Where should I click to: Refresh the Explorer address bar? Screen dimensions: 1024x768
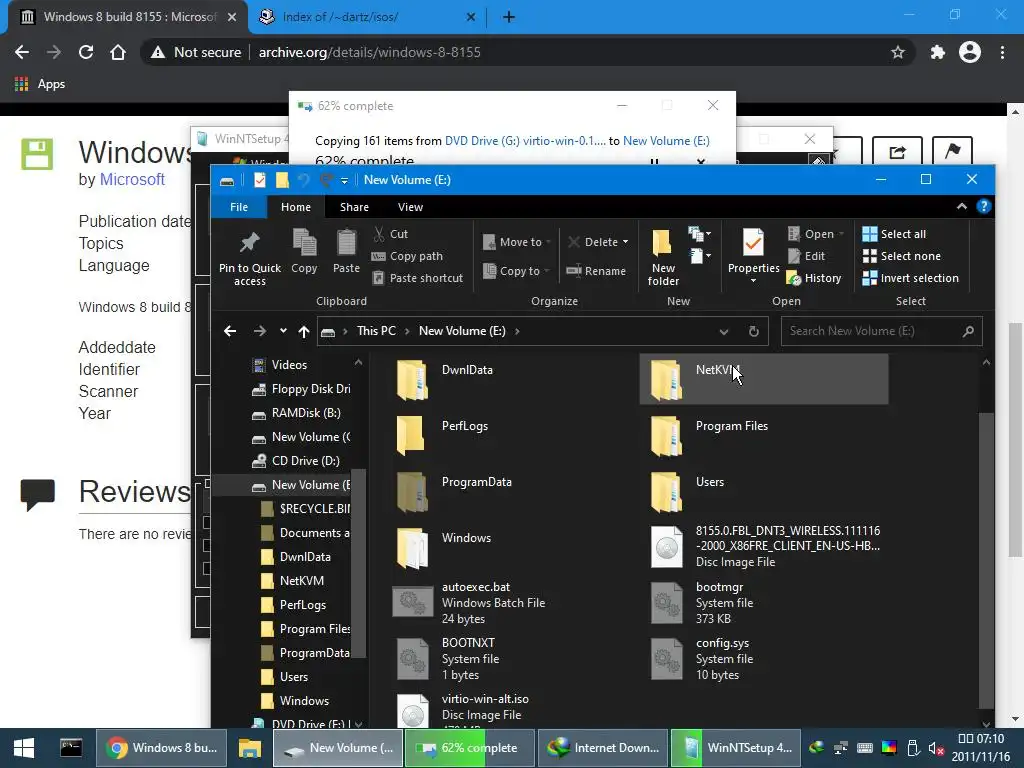(x=754, y=331)
